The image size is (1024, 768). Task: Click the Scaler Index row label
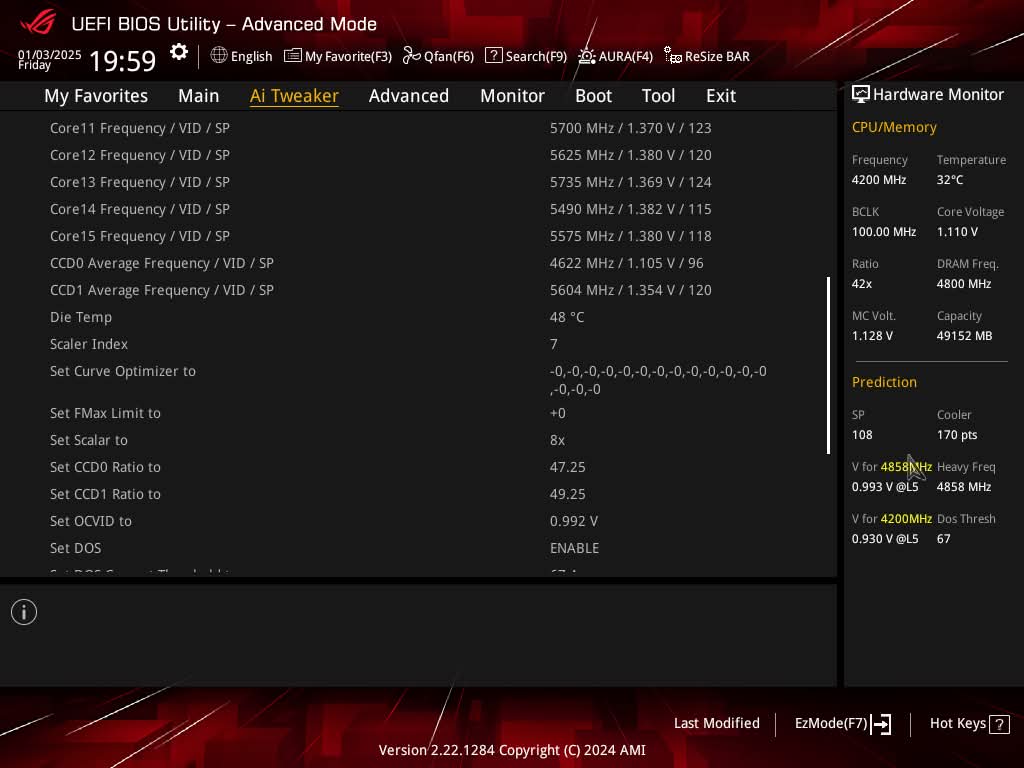point(89,344)
